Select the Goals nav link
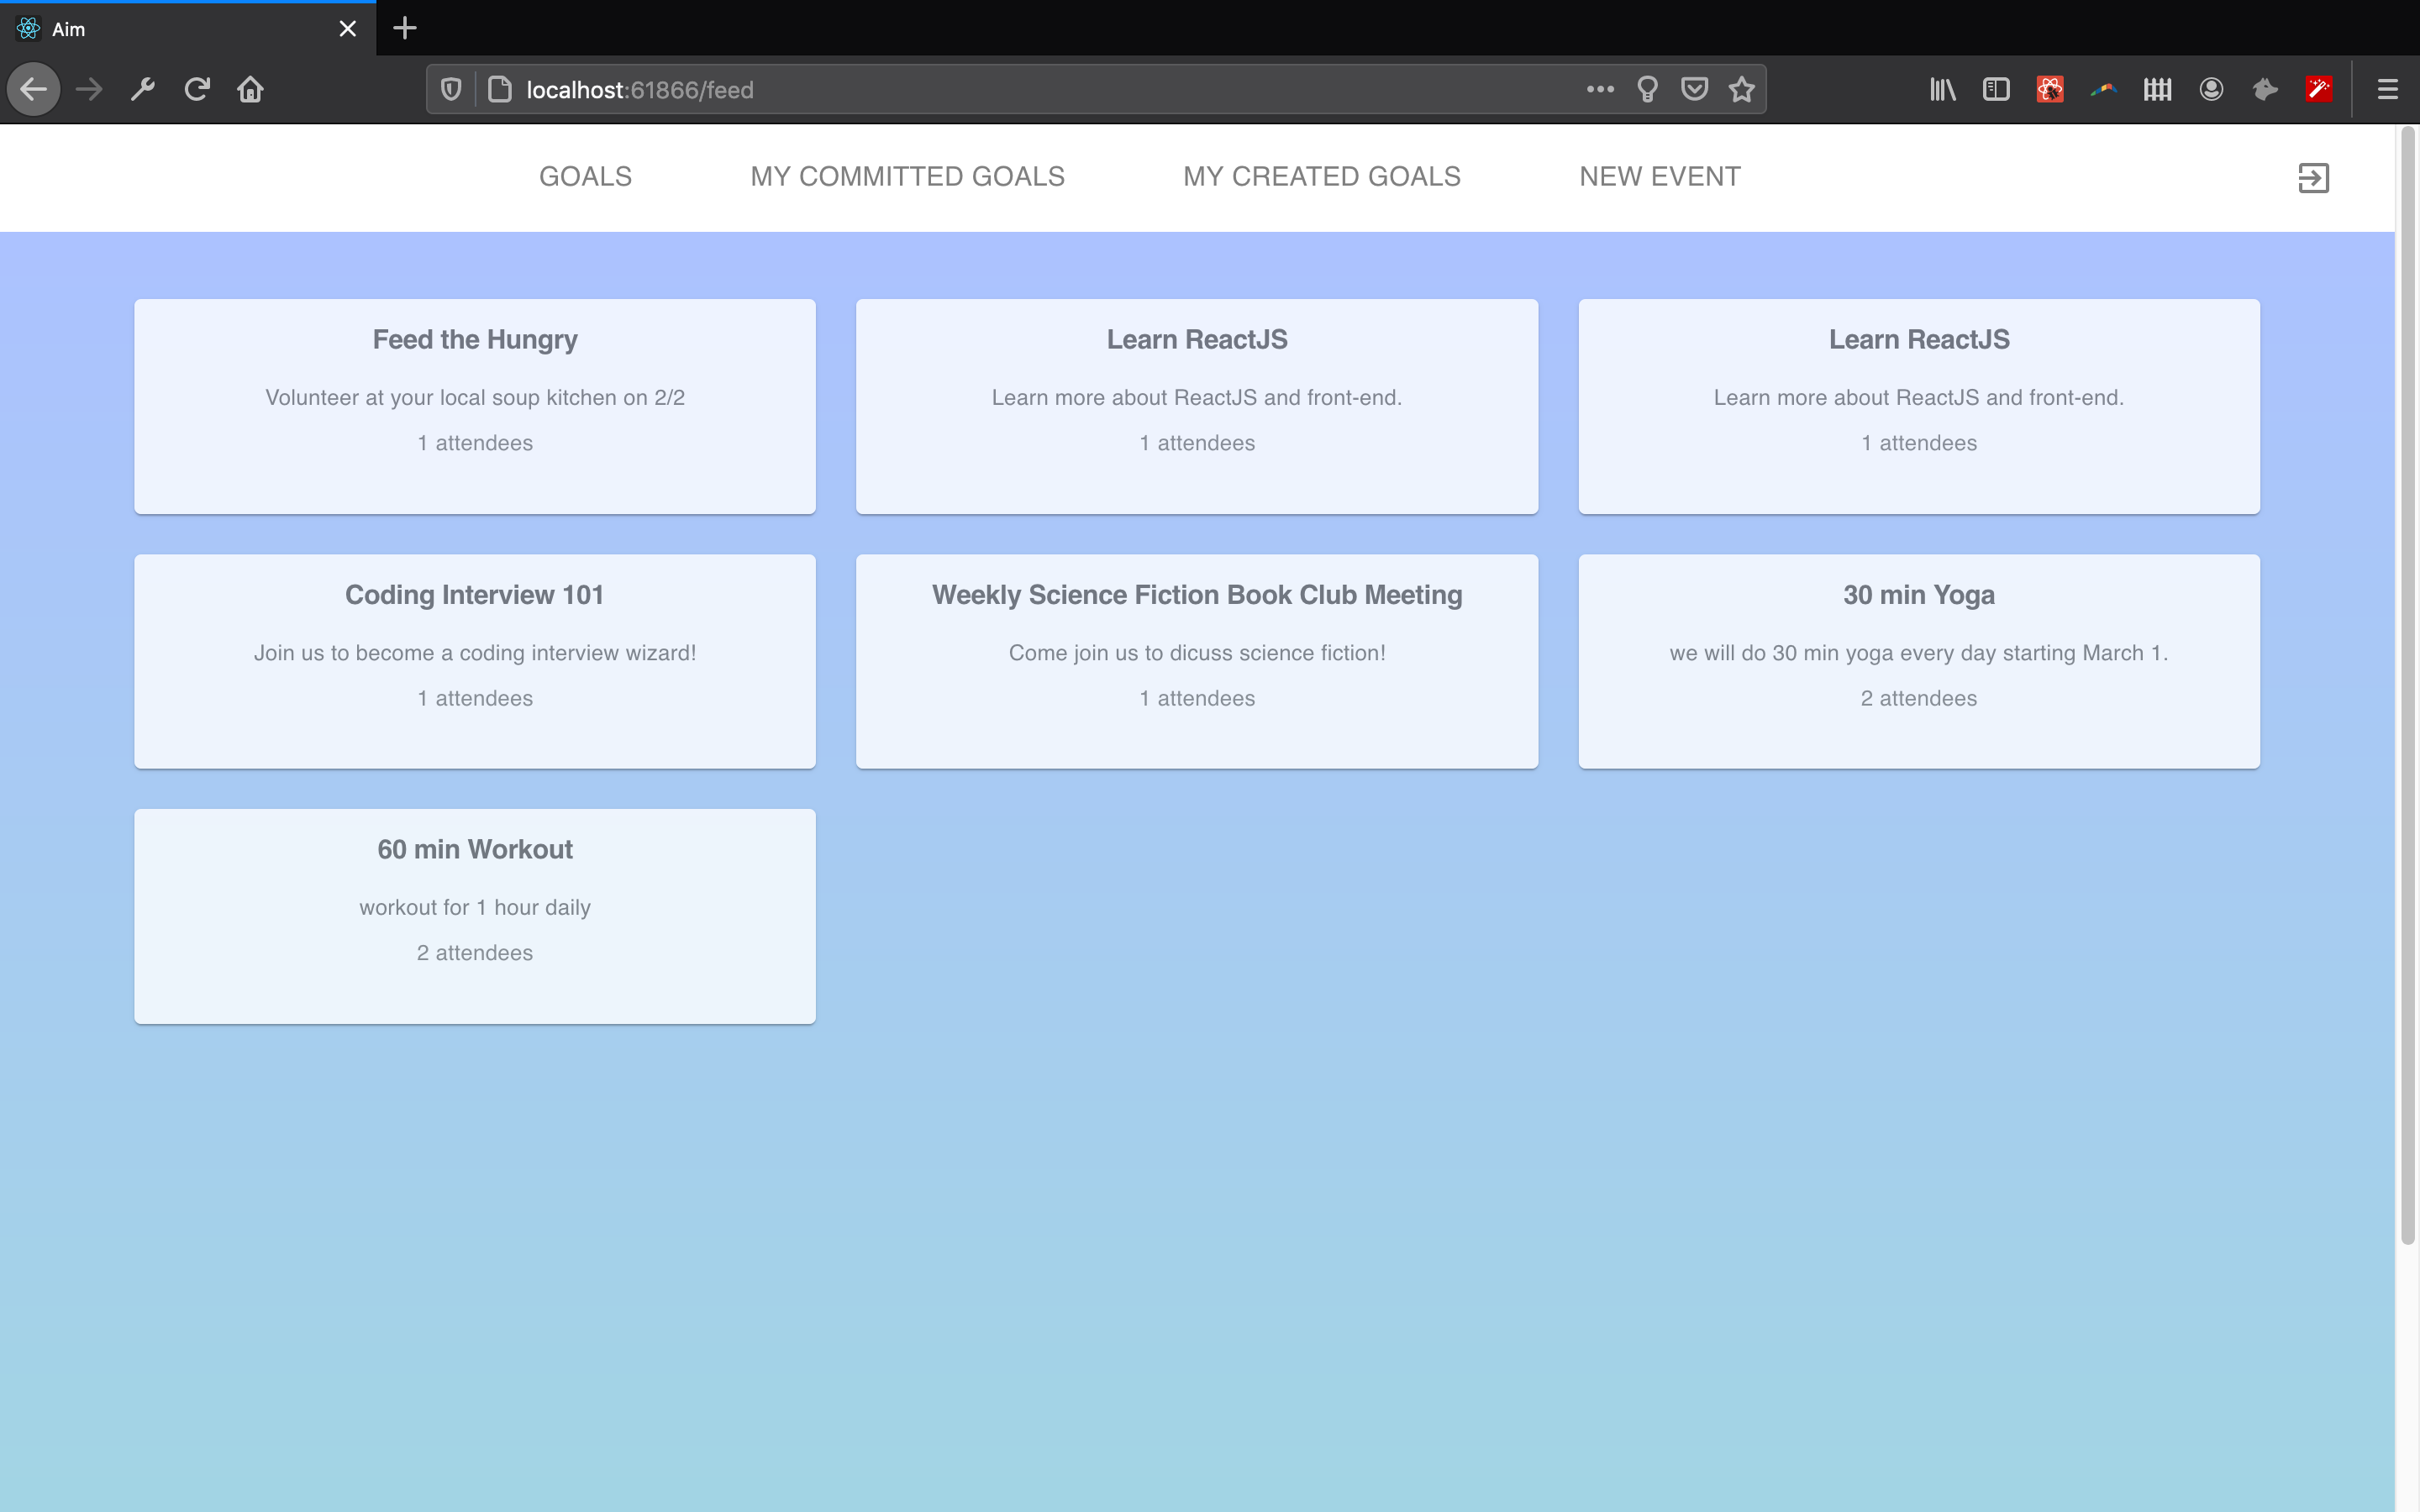The image size is (2420, 1512). tap(585, 177)
